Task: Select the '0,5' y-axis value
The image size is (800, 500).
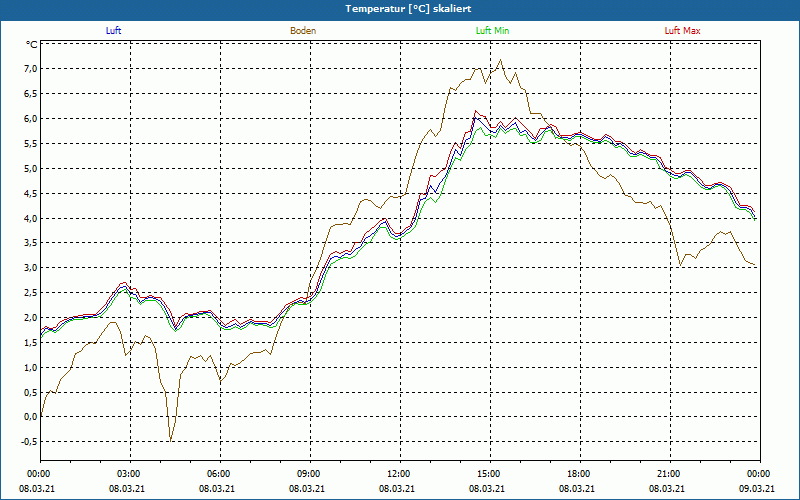Action: (31, 392)
